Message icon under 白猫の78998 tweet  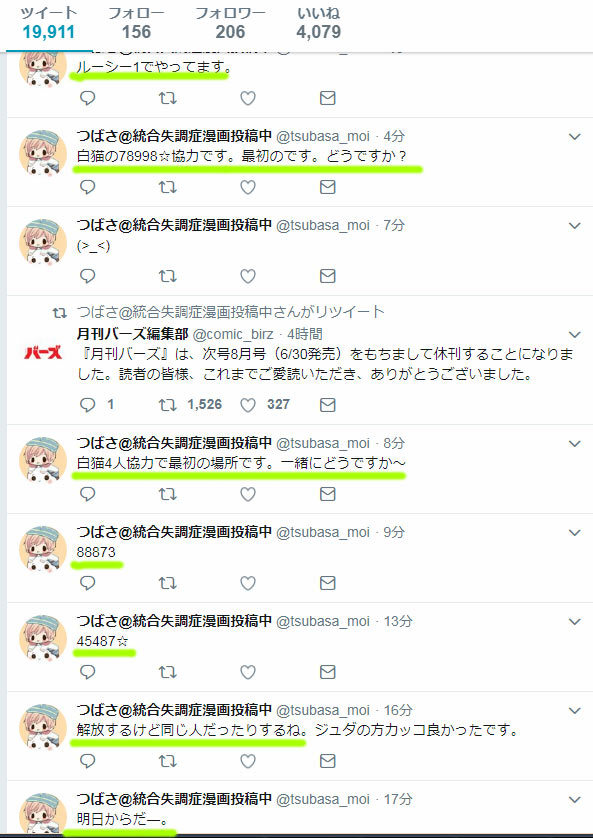tap(327, 187)
